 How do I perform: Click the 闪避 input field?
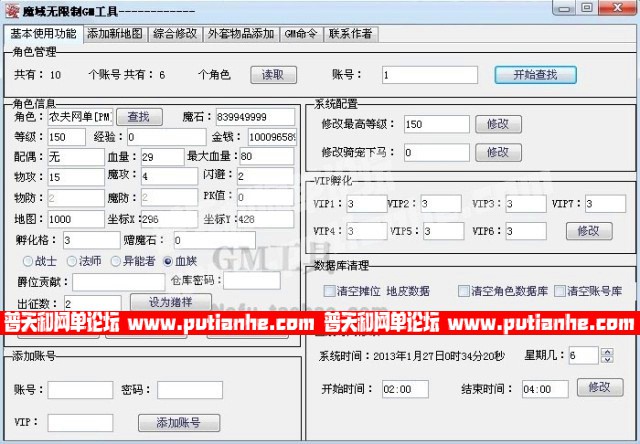tap(265, 176)
